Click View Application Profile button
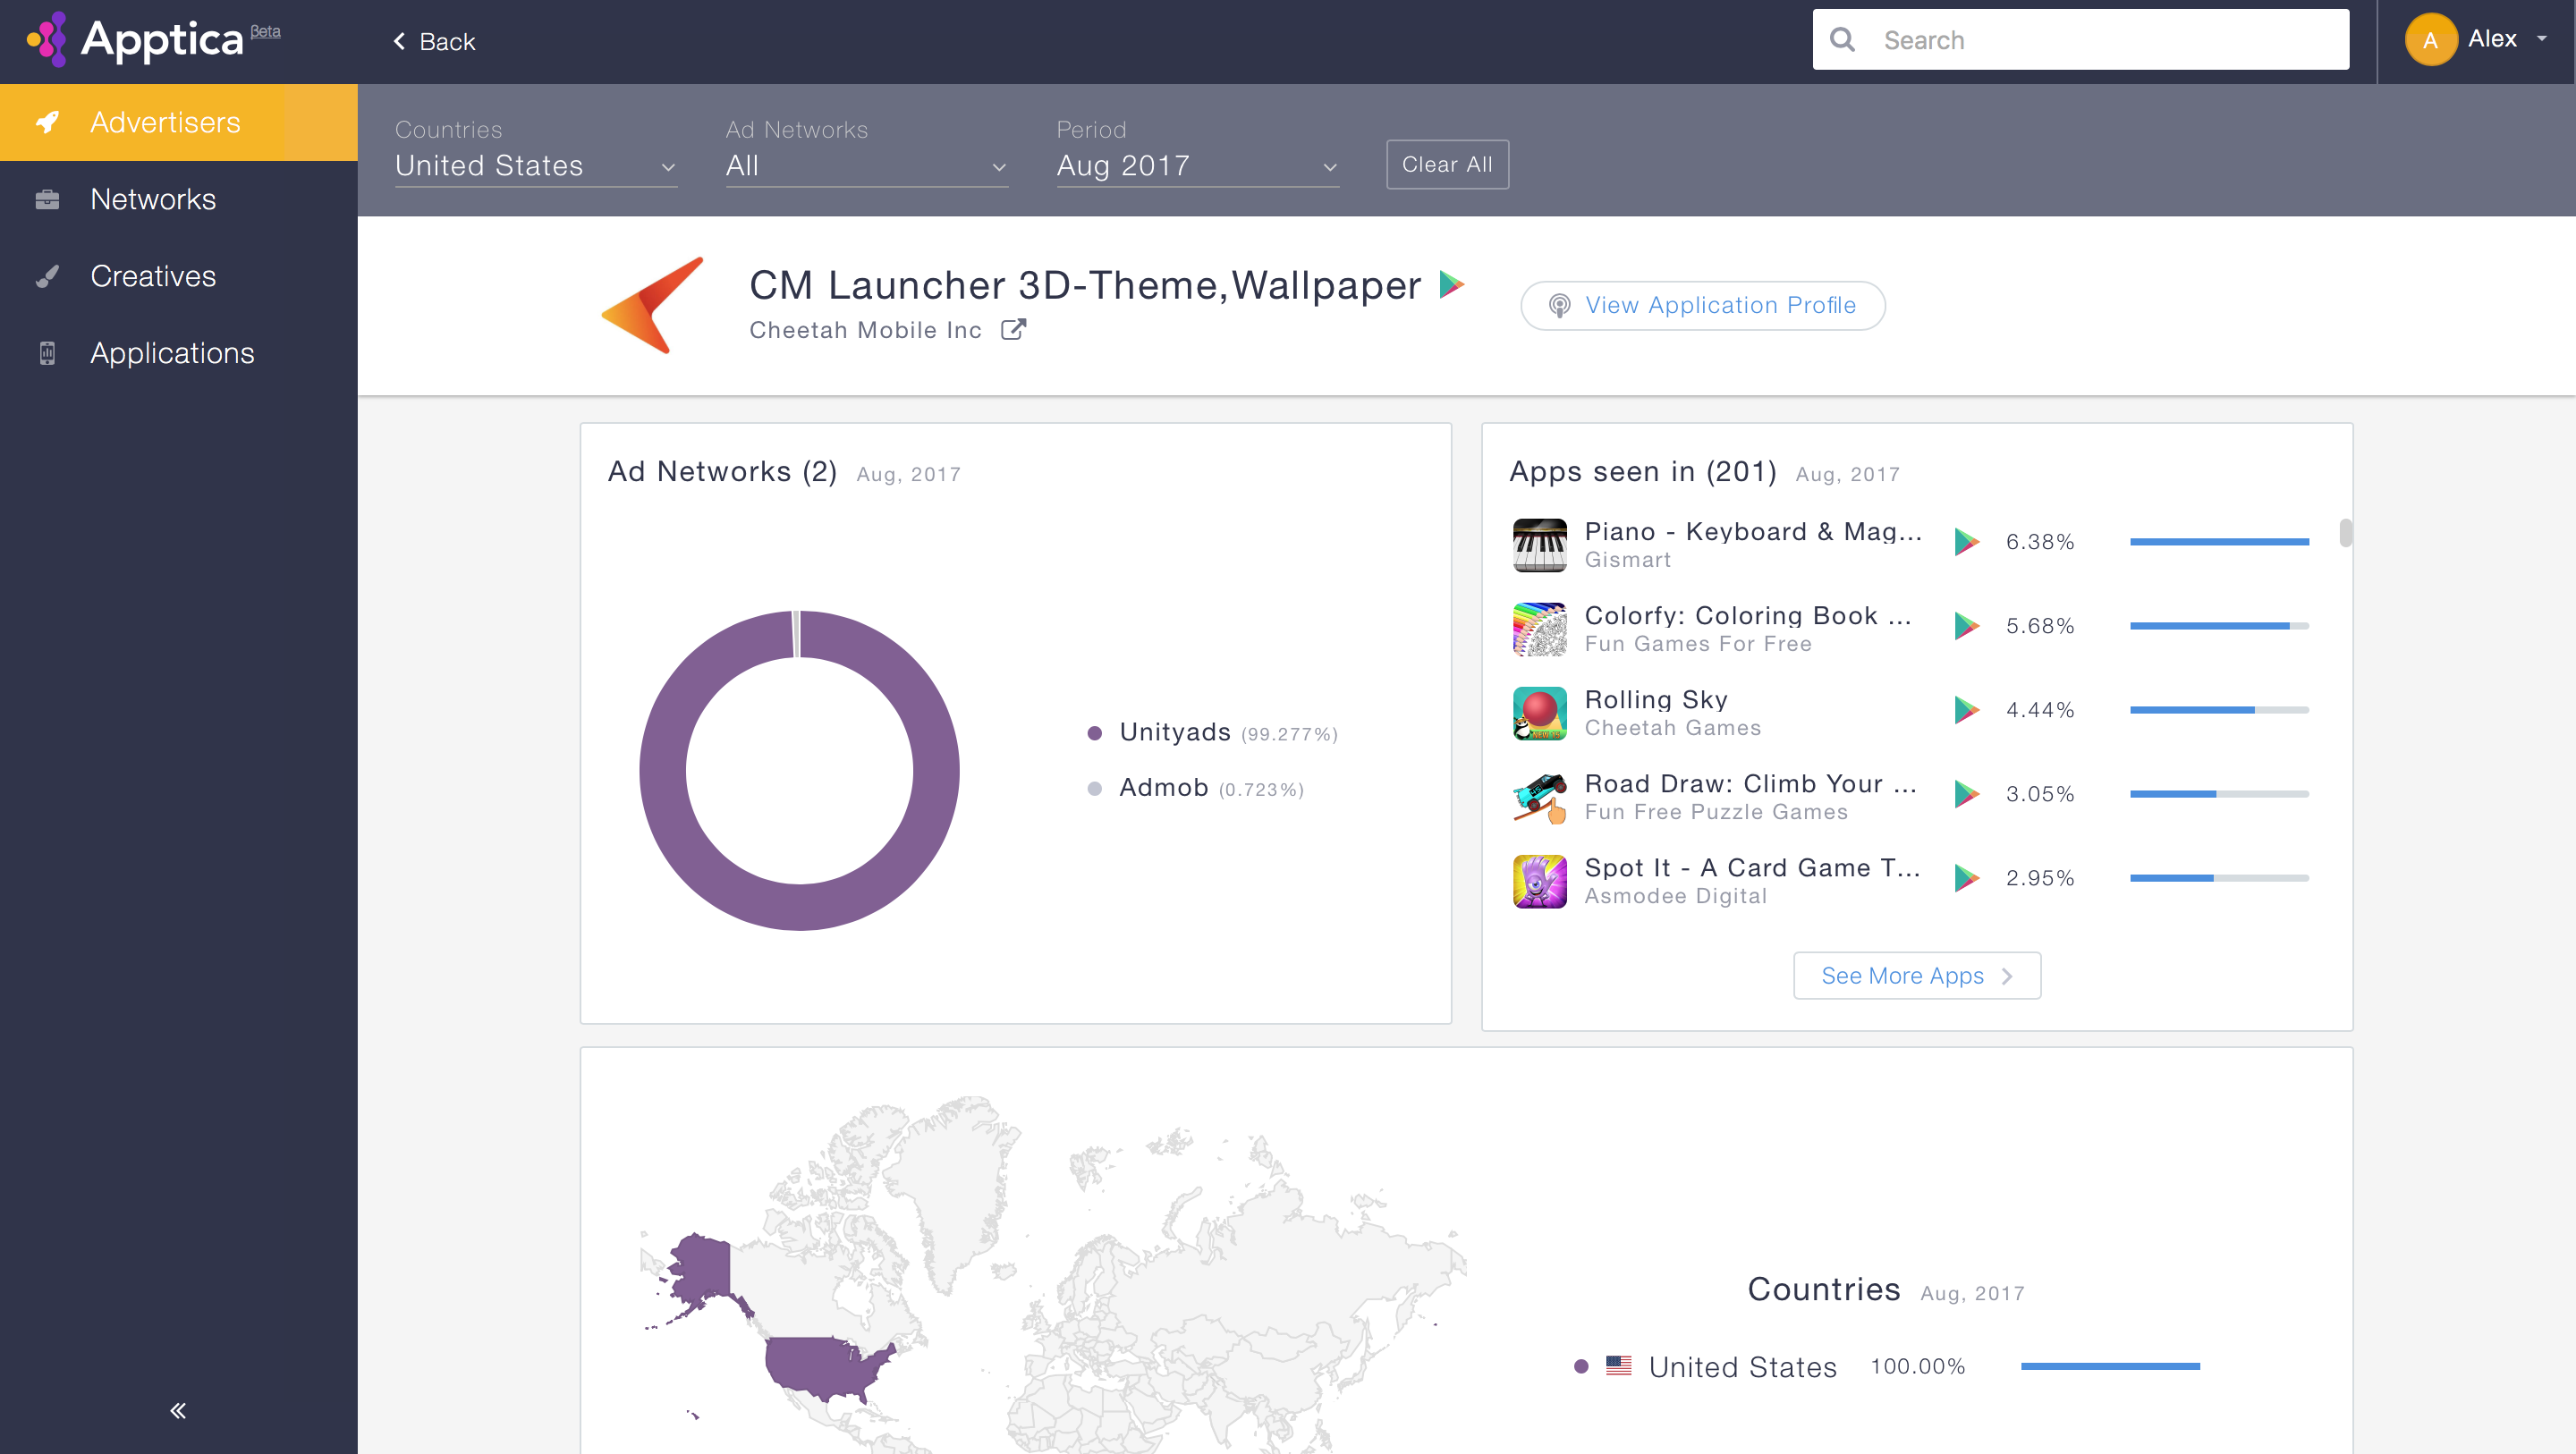Screen dimensions: 2576x1454 coord(1703,306)
